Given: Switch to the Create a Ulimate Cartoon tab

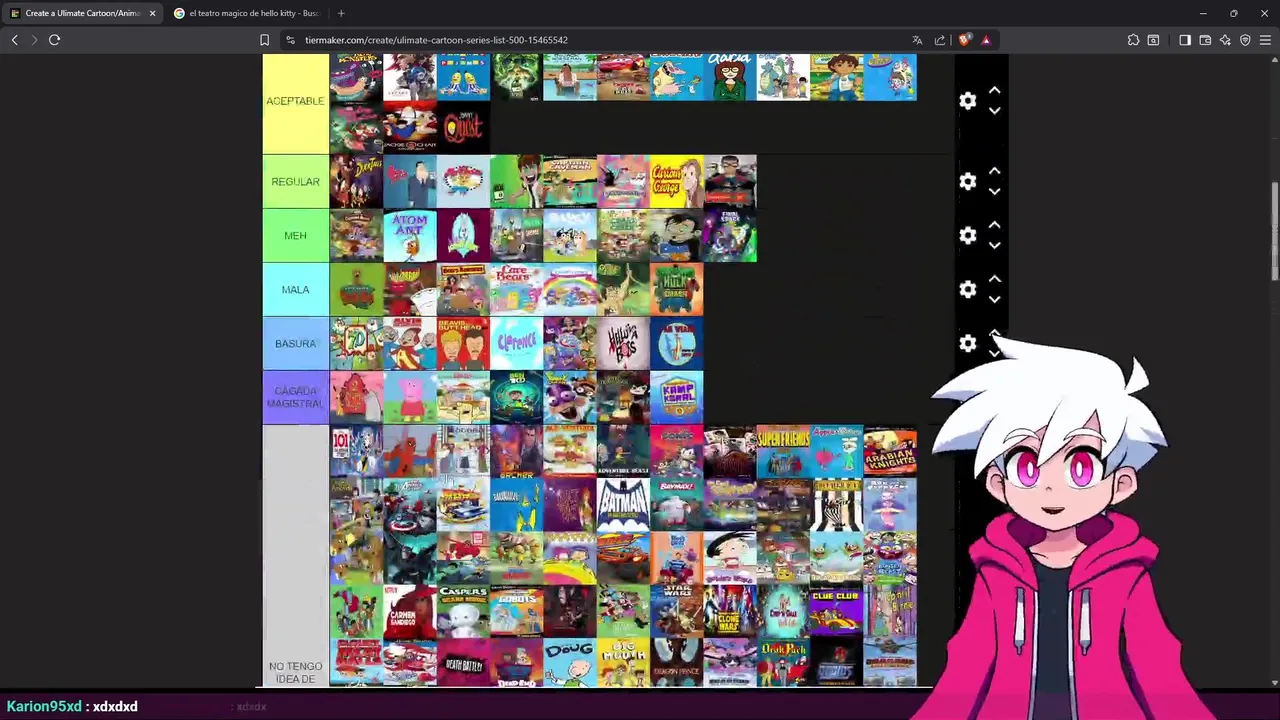Looking at the screenshot, I should click(x=82, y=13).
